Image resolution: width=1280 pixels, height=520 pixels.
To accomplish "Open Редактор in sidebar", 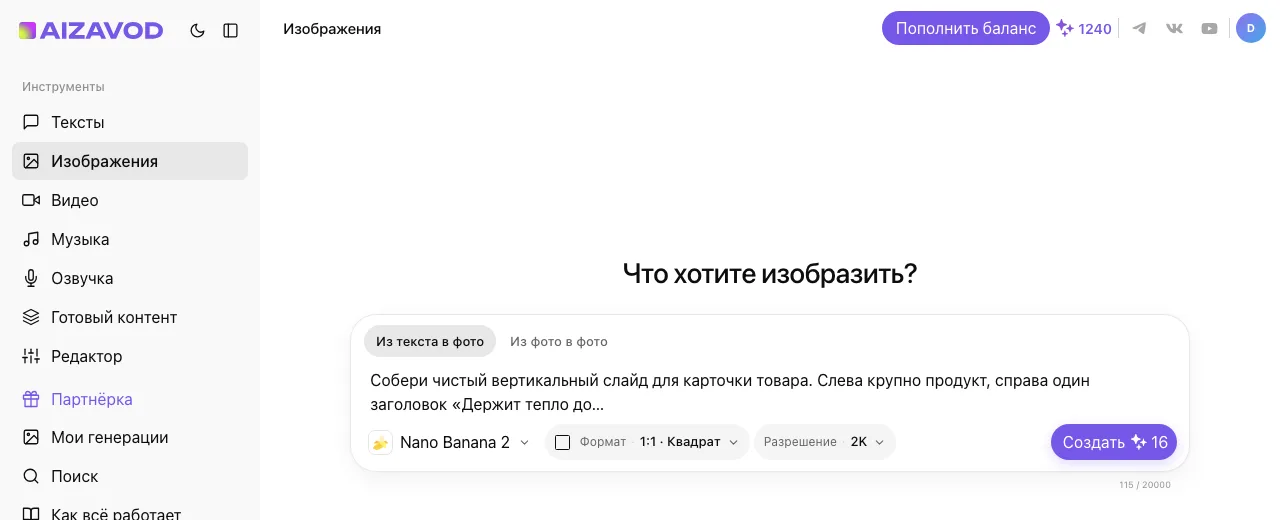I will [x=130, y=356].
